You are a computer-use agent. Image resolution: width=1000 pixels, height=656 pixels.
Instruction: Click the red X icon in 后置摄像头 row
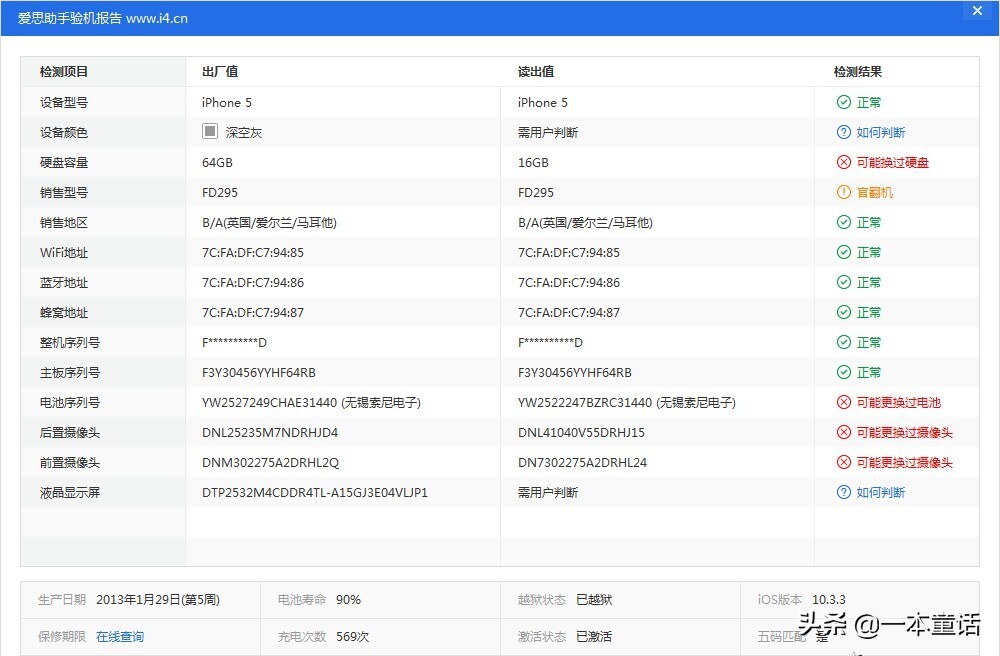point(844,432)
